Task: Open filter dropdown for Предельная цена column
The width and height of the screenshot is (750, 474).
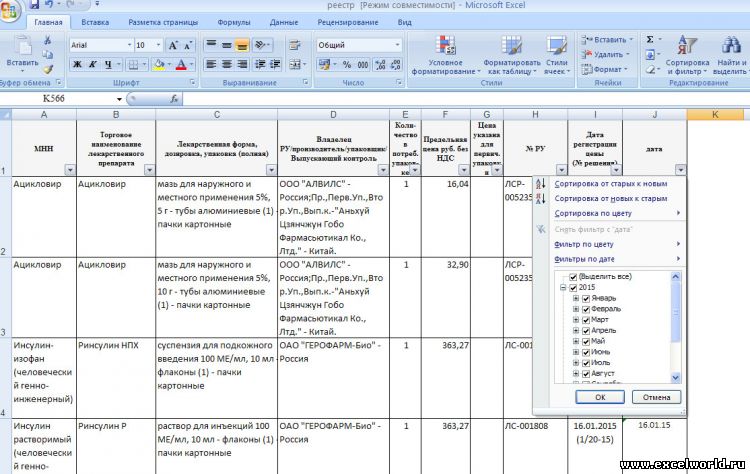Action: click(463, 170)
